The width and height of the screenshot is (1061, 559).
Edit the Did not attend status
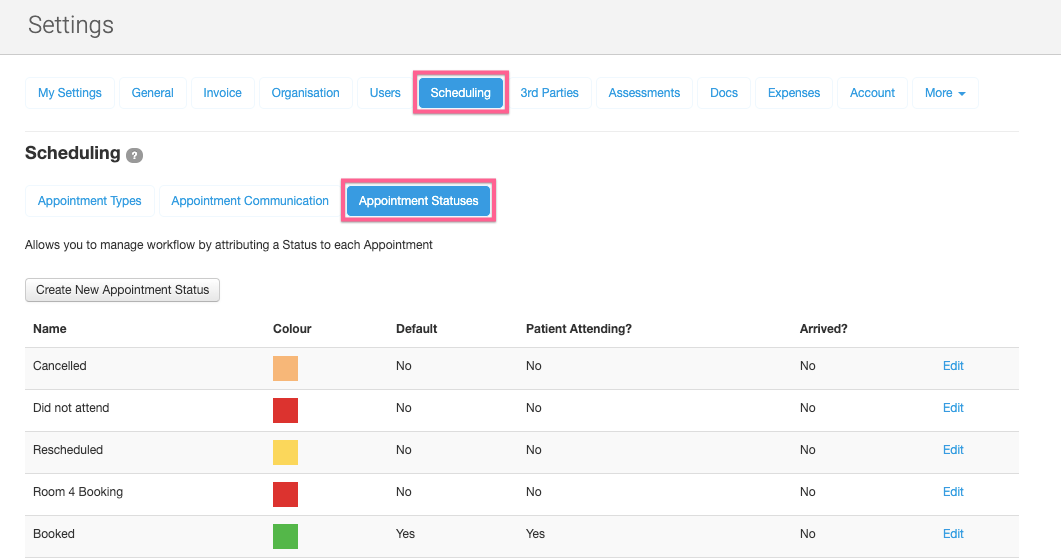pyautogui.click(x=953, y=407)
